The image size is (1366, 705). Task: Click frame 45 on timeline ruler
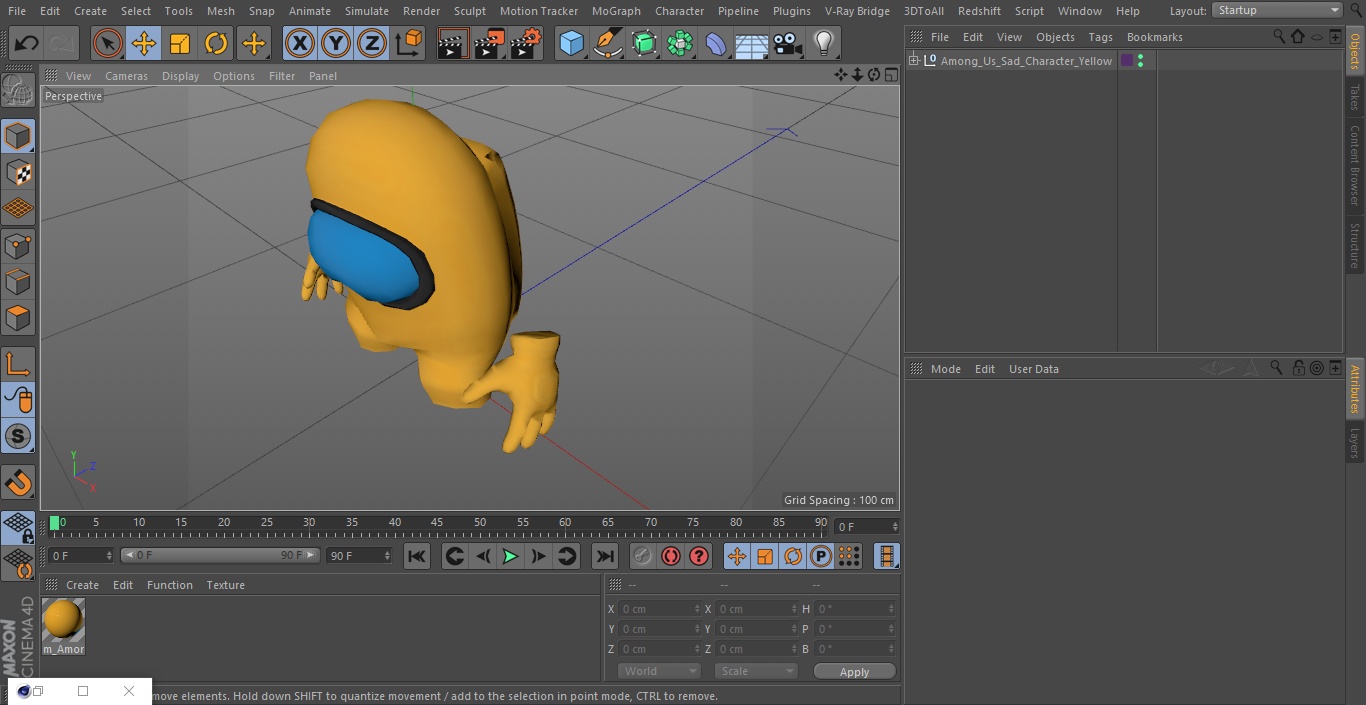(x=437, y=522)
